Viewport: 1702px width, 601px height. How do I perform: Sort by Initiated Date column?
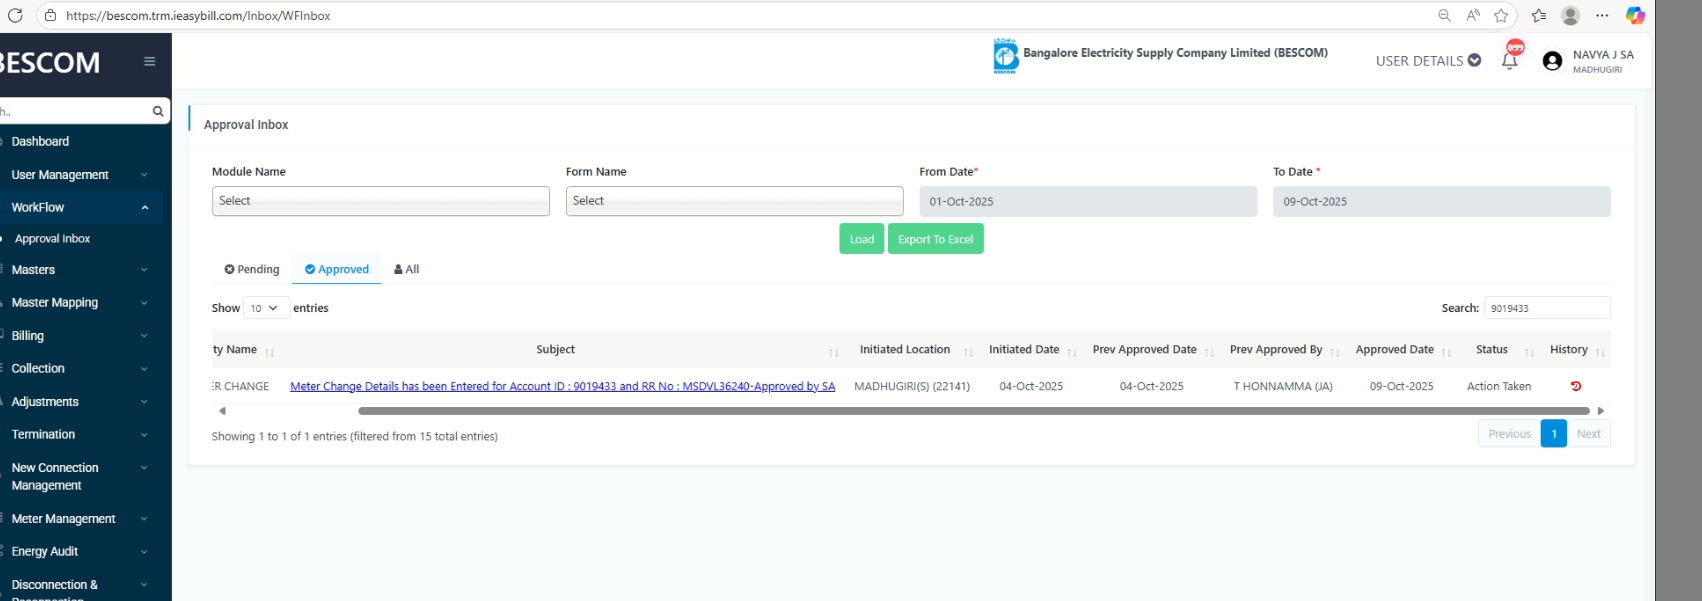[1072, 352]
